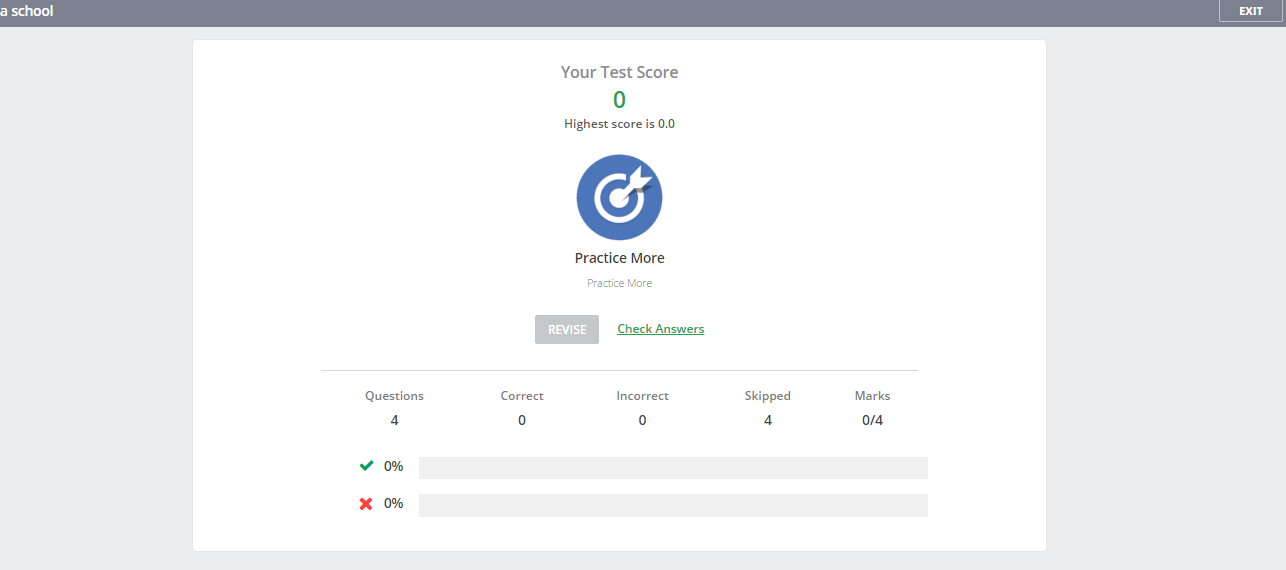This screenshot has height=570, width=1286.
Task: Click the 'Your Test Score' heading
Action: click(x=619, y=72)
